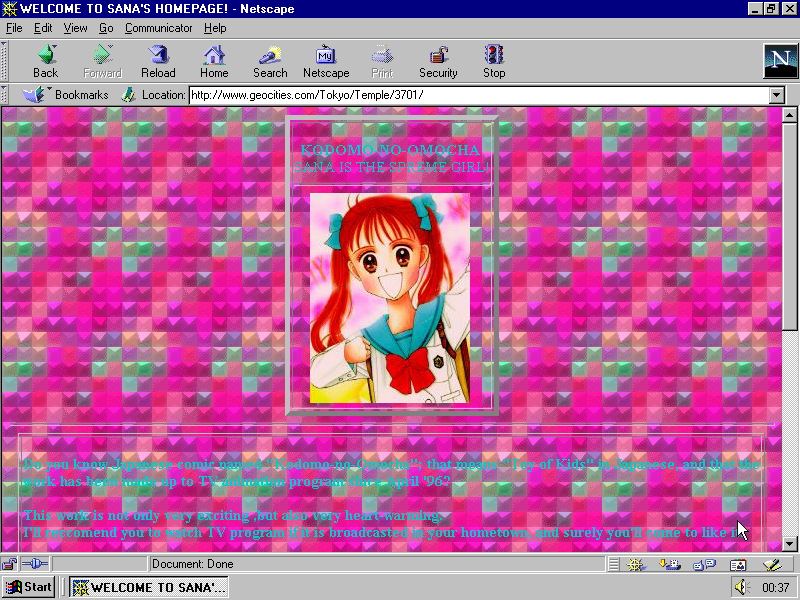The width and height of the screenshot is (800, 600).
Task: Click the greyed-out Print toolbar button
Action: [x=382, y=61]
